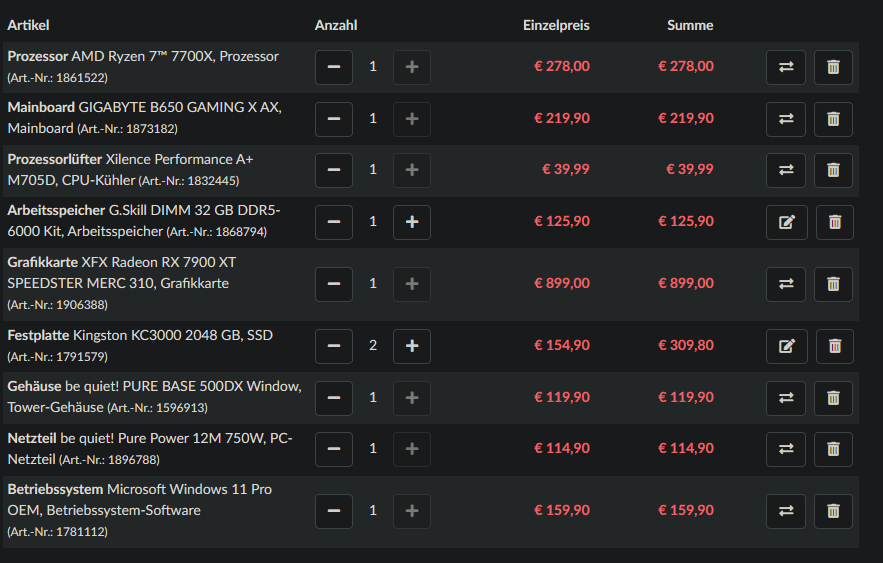Remove the XFX Radeon RX 7900 XT
The height and width of the screenshot is (563, 883).
coord(833,284)
